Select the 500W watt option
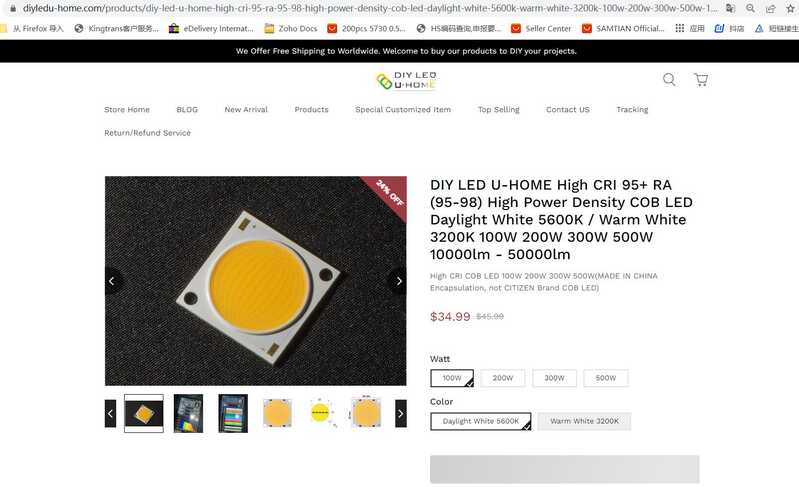Screen dimensions: 799x487 [x=605, y=378]
